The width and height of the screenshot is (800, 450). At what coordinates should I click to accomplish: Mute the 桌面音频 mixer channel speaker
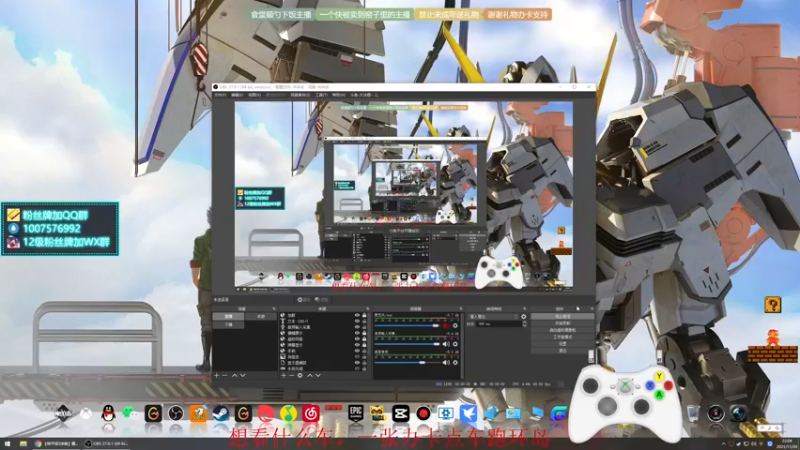click(446, 362)
